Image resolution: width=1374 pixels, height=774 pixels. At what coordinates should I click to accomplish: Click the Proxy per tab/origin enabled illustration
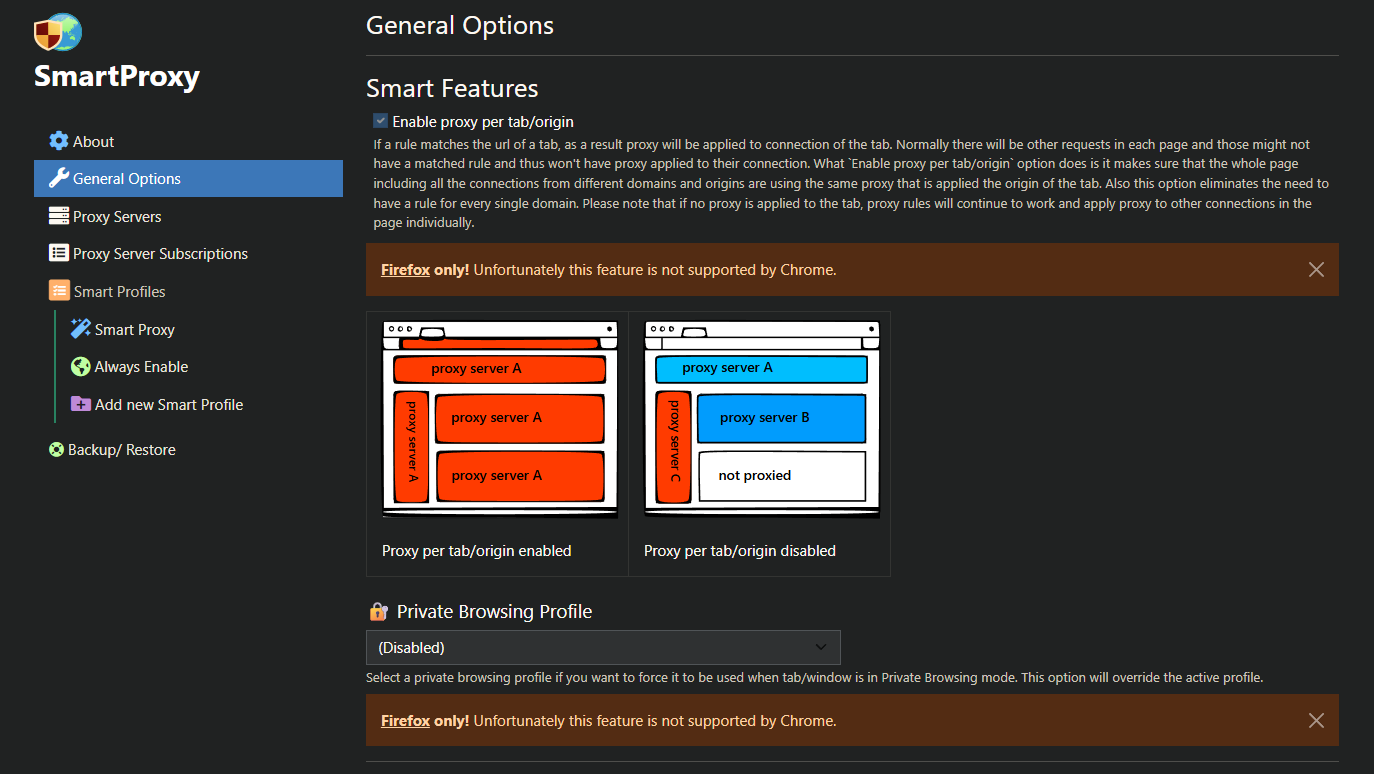click(x=499, y=418)
